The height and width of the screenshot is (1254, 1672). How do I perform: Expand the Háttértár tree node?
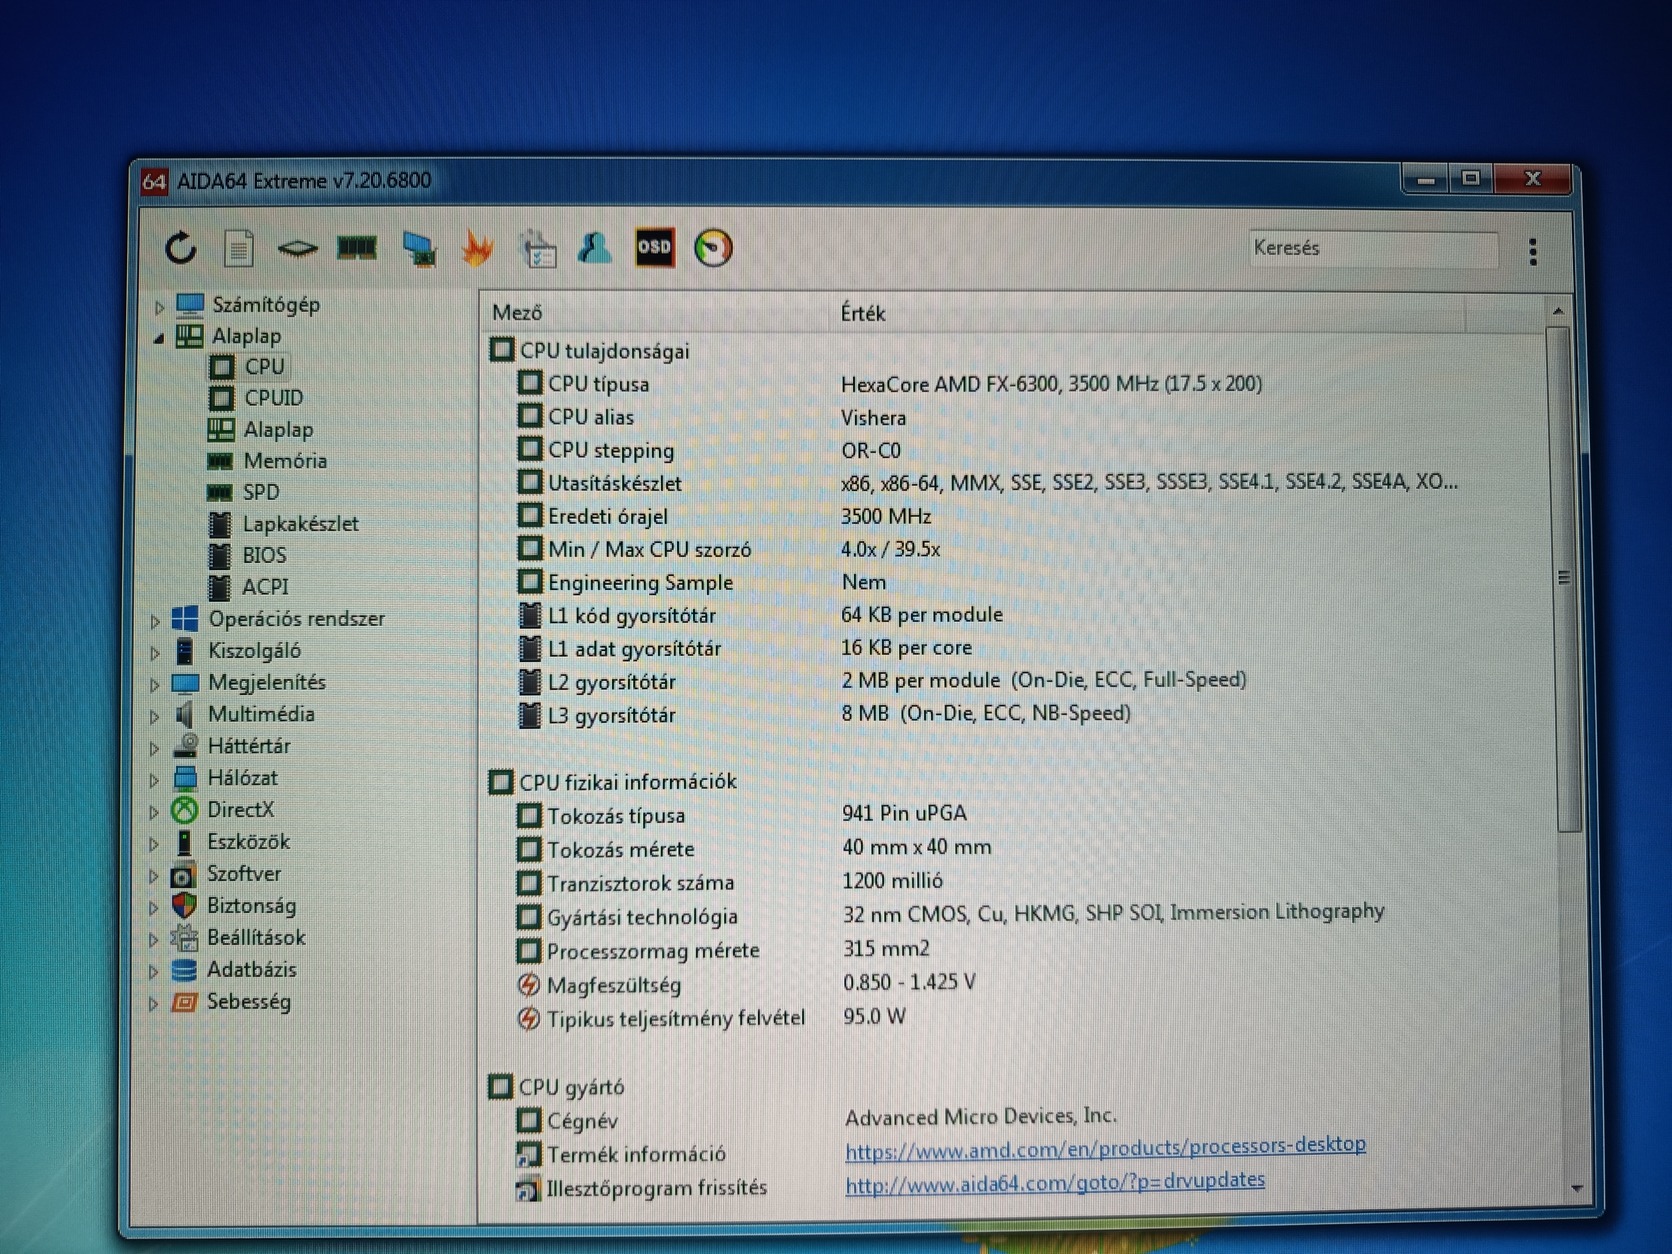(155, 748)
